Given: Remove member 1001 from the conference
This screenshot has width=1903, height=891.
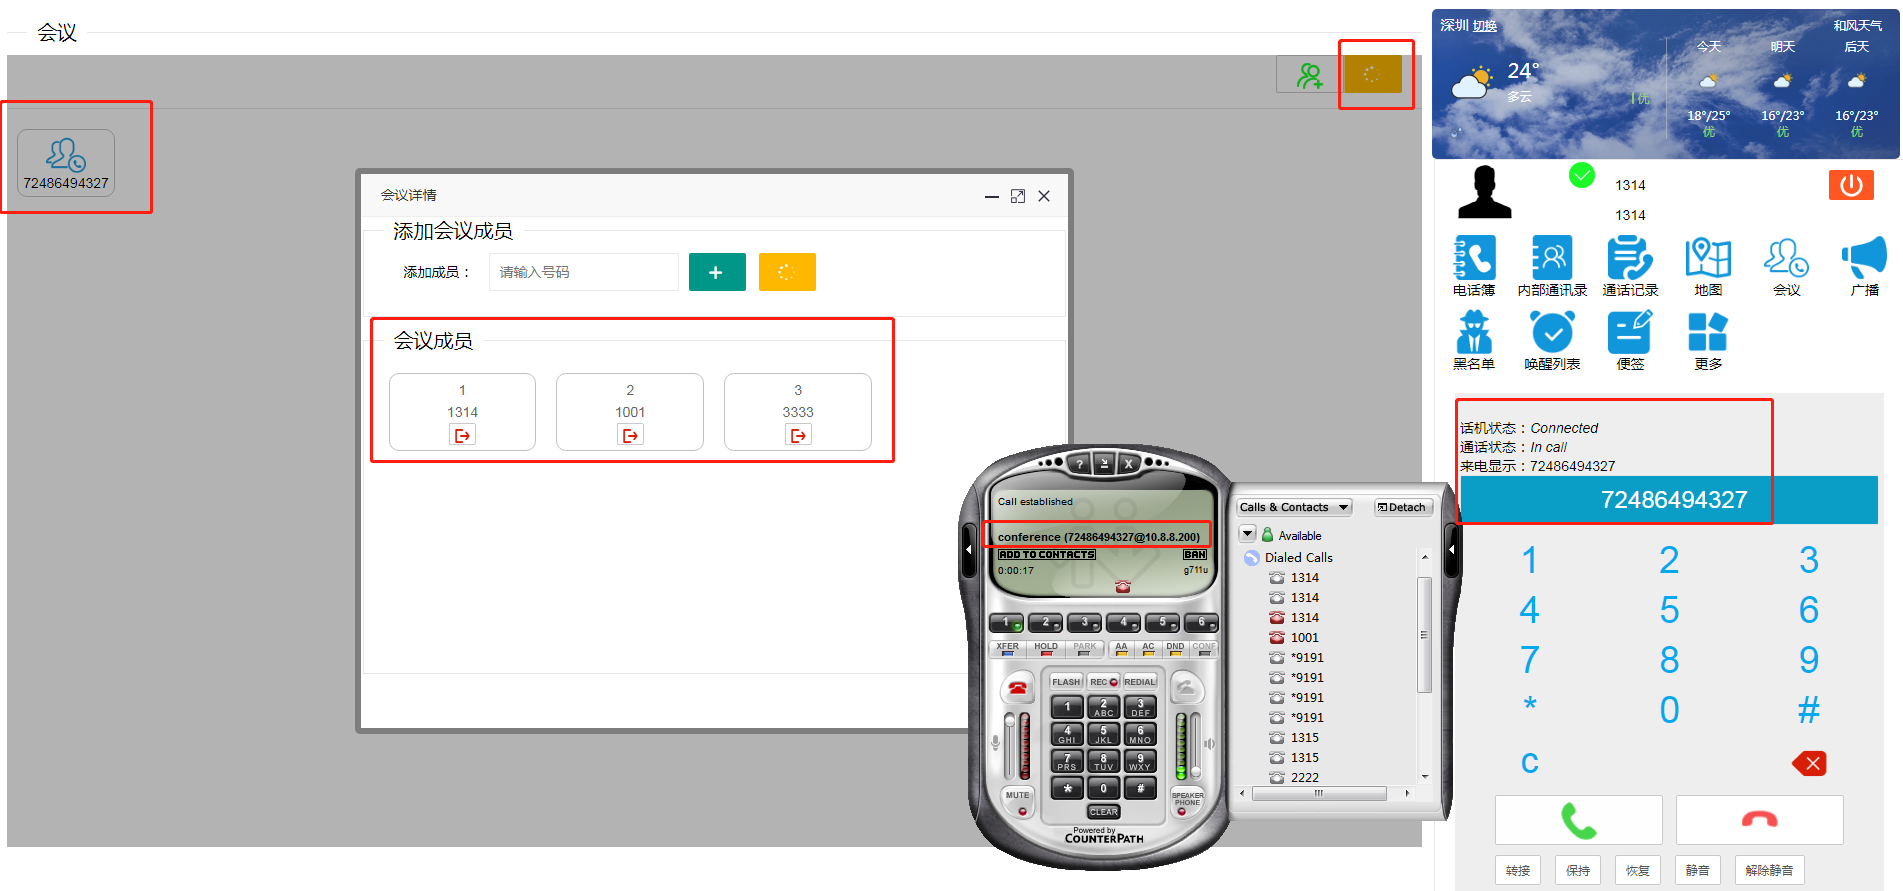Looking at the screenshot, I should pos(630,435).
